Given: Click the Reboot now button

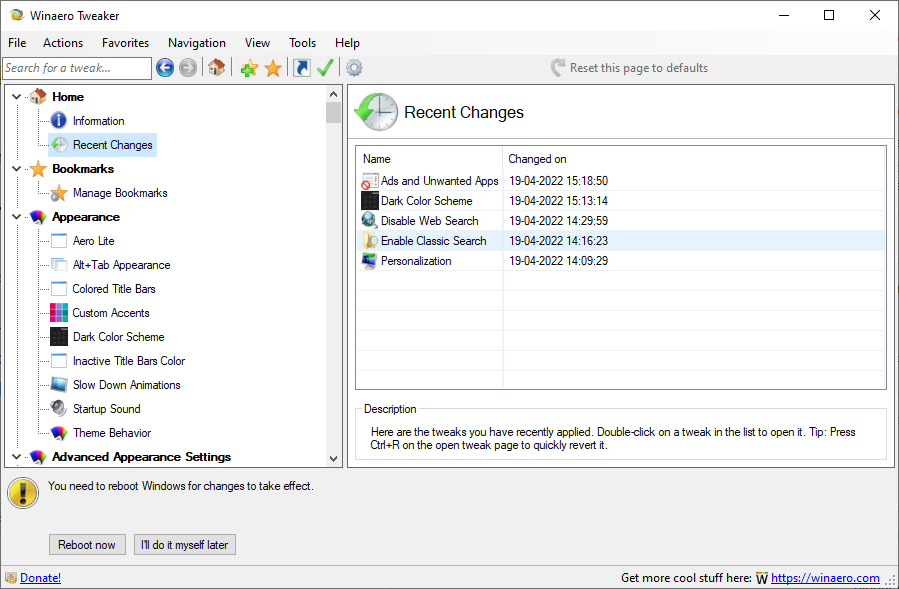Looking at the screenshot, I should coord(87,545).
